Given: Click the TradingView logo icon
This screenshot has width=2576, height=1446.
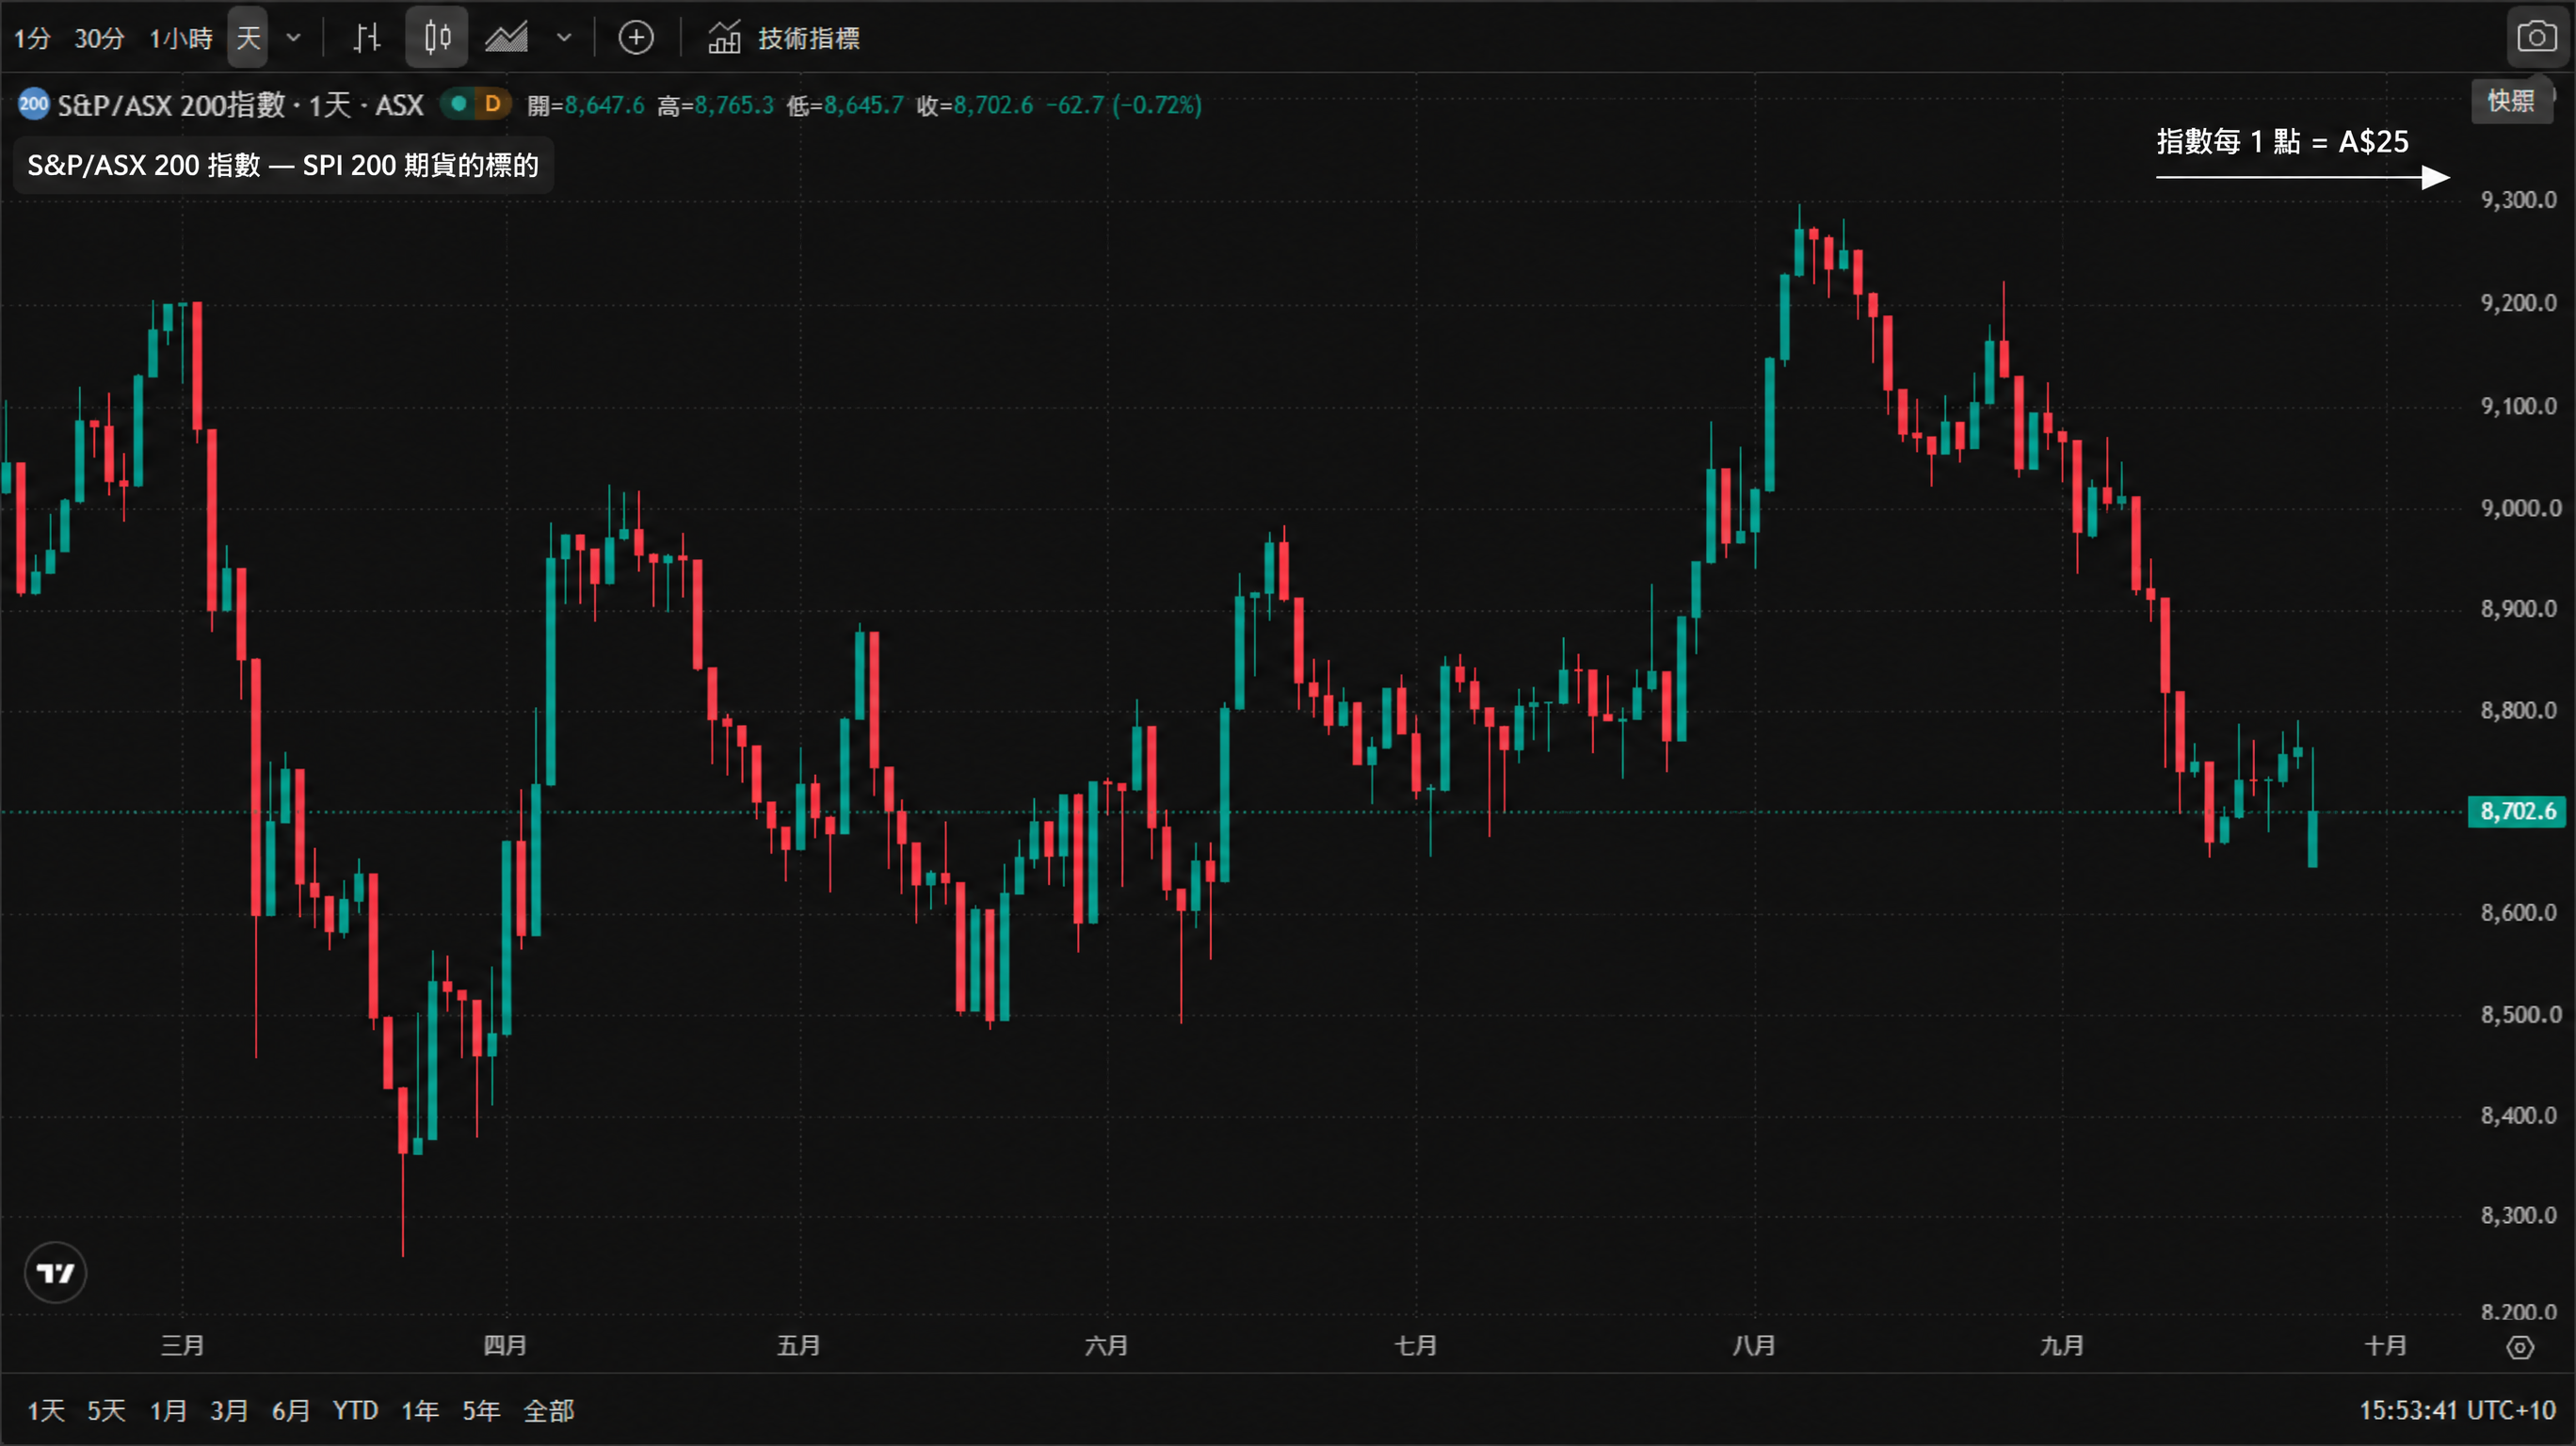Looking at the screenshot, I should click(x=55, y=1273).
